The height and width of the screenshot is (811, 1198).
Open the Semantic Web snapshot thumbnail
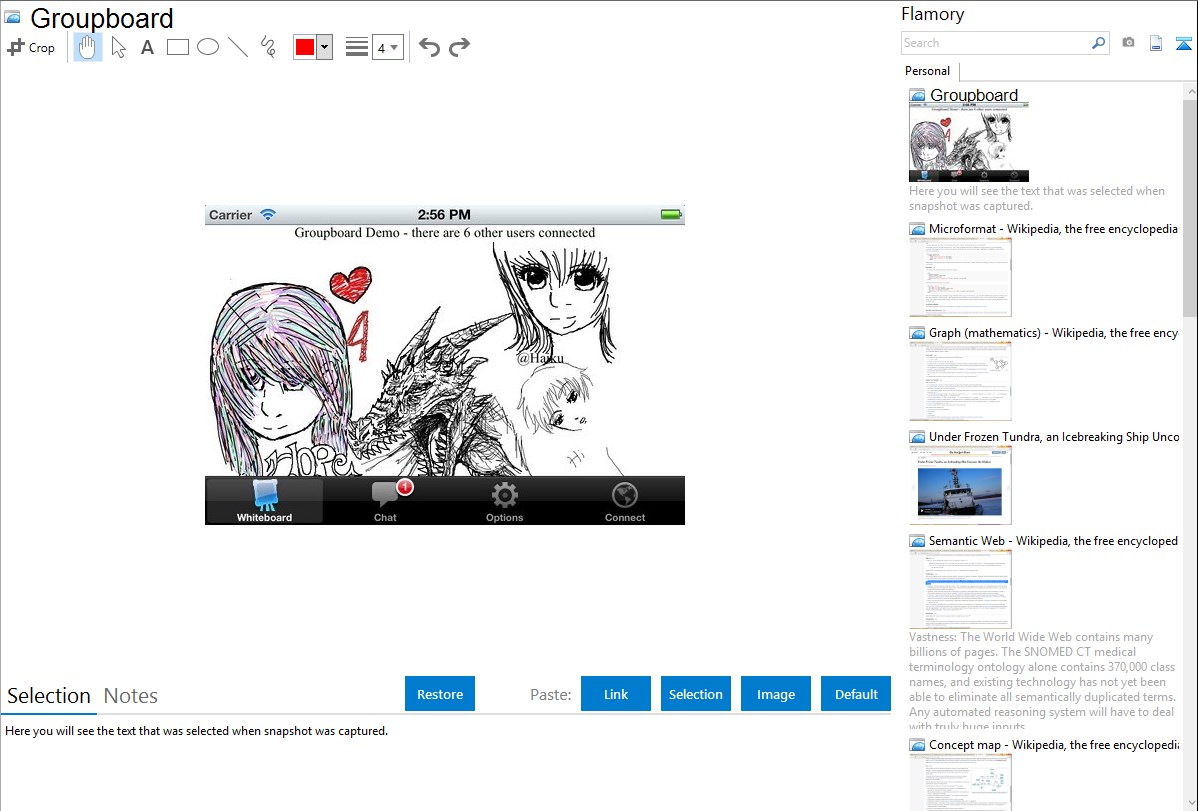click(x=960, y=589)
